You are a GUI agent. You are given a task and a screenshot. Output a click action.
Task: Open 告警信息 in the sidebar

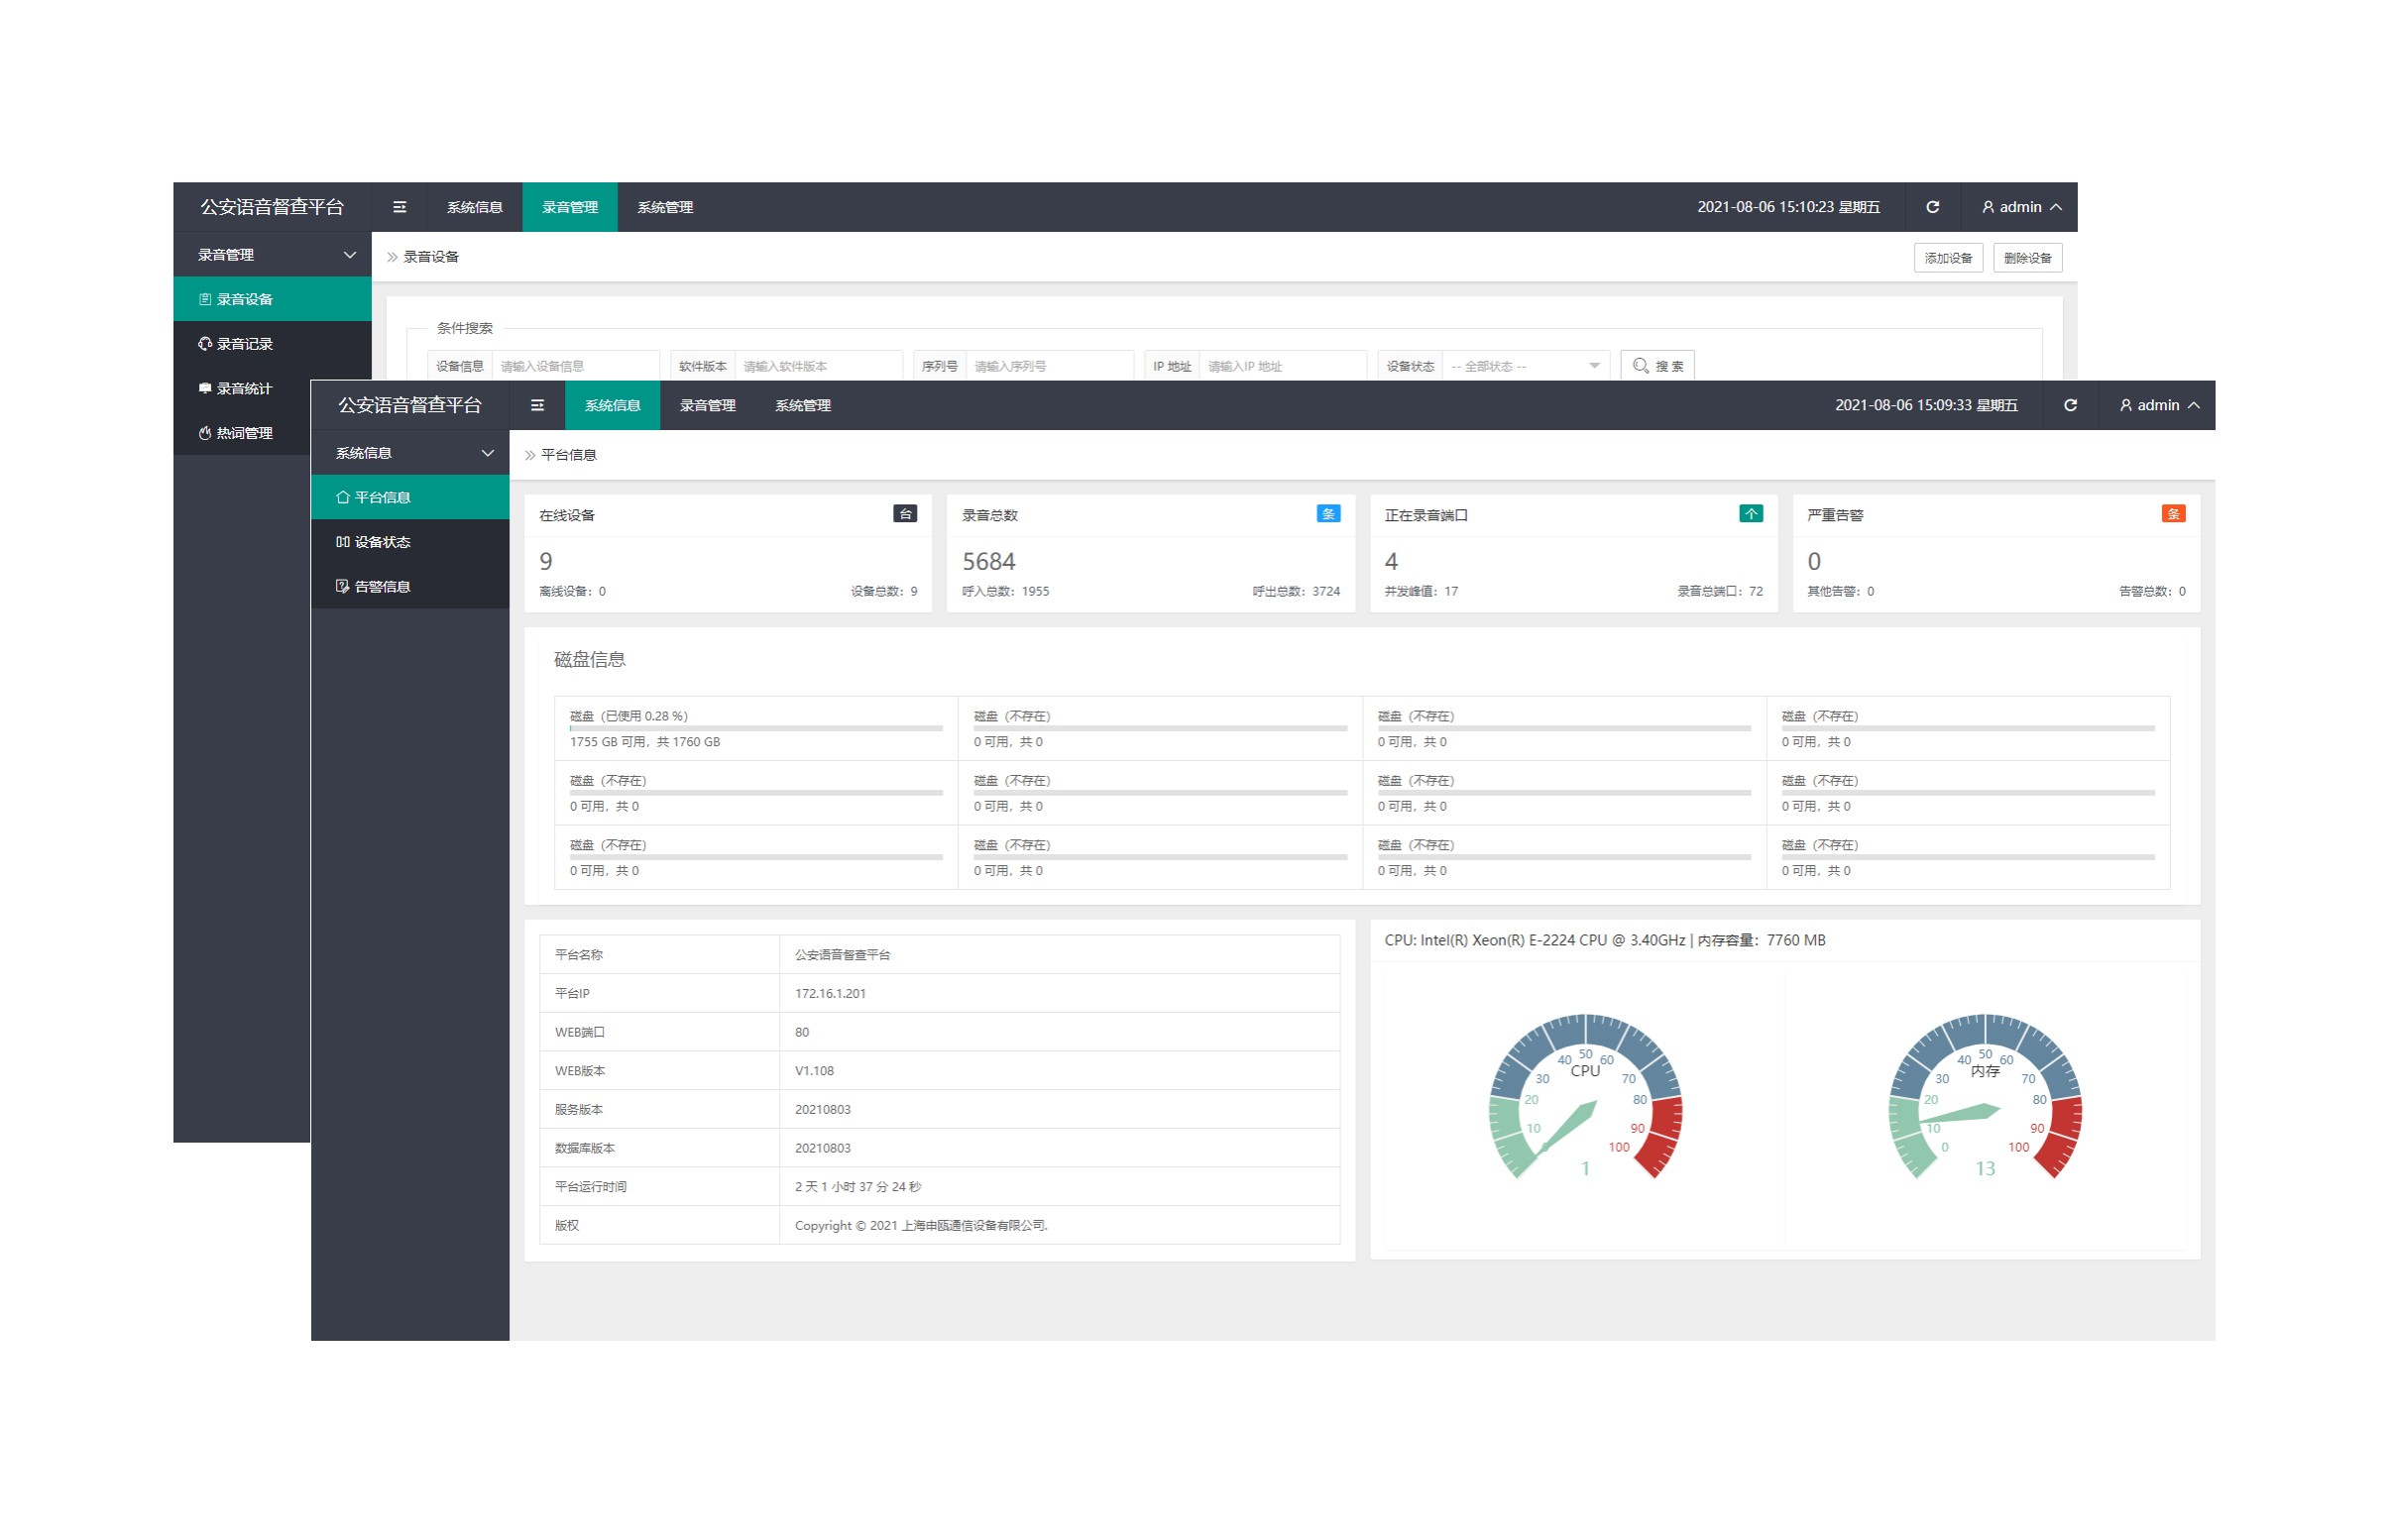pyautogui.click(x=381, y=586)
